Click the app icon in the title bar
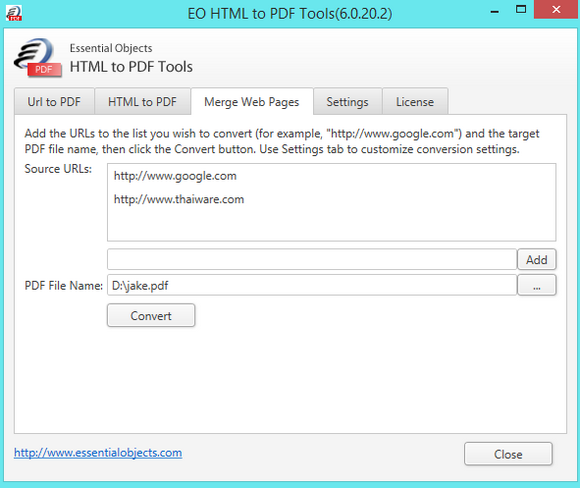580x488 pixels. 14,13
